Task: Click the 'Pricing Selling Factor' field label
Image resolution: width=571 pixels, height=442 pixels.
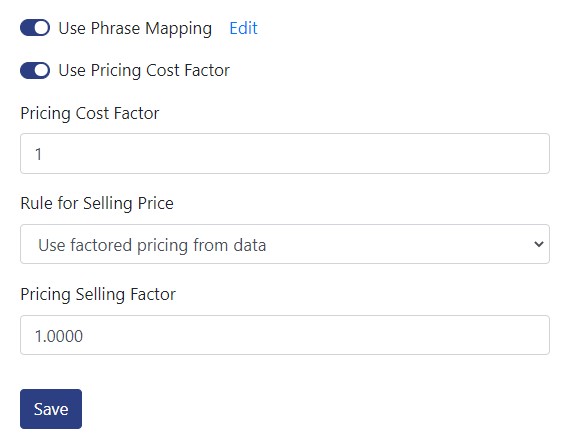Action: (x=98, y=294)
